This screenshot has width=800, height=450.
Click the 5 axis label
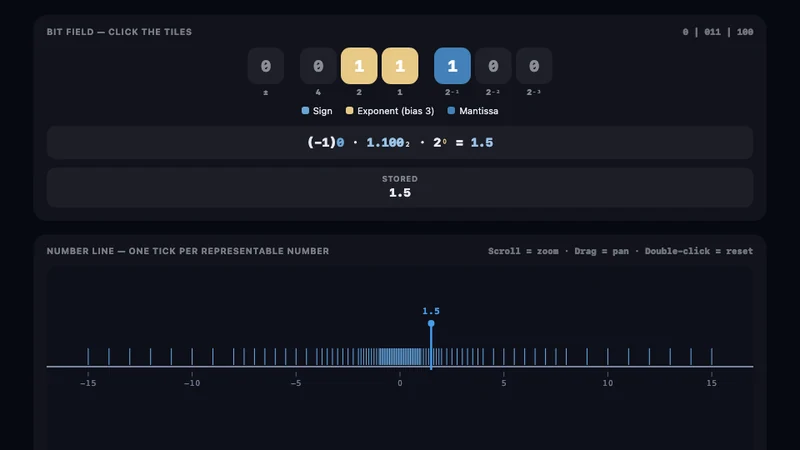pos(504,383)
